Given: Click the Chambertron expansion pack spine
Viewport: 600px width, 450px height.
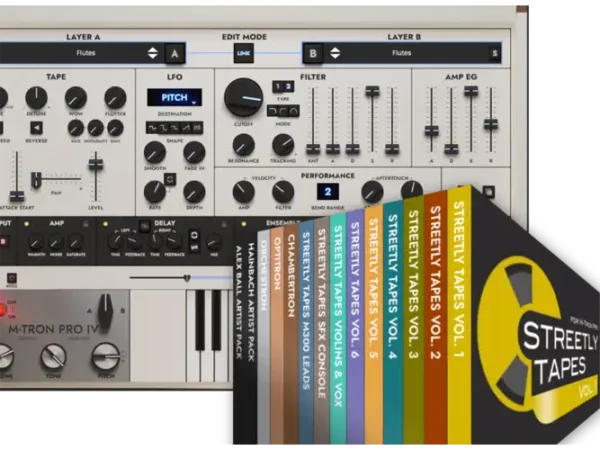Looking at the screenshot, I should (x=291, y=333).
